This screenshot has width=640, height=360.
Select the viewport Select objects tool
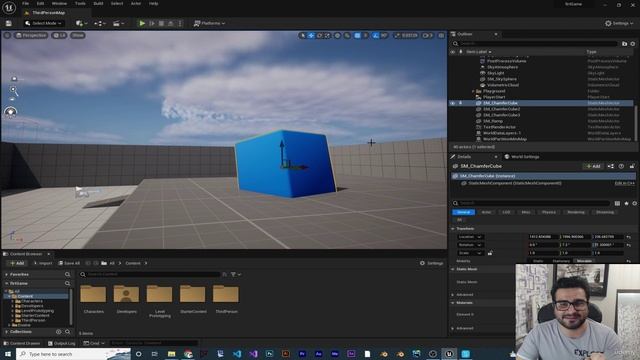pos(302,36)
